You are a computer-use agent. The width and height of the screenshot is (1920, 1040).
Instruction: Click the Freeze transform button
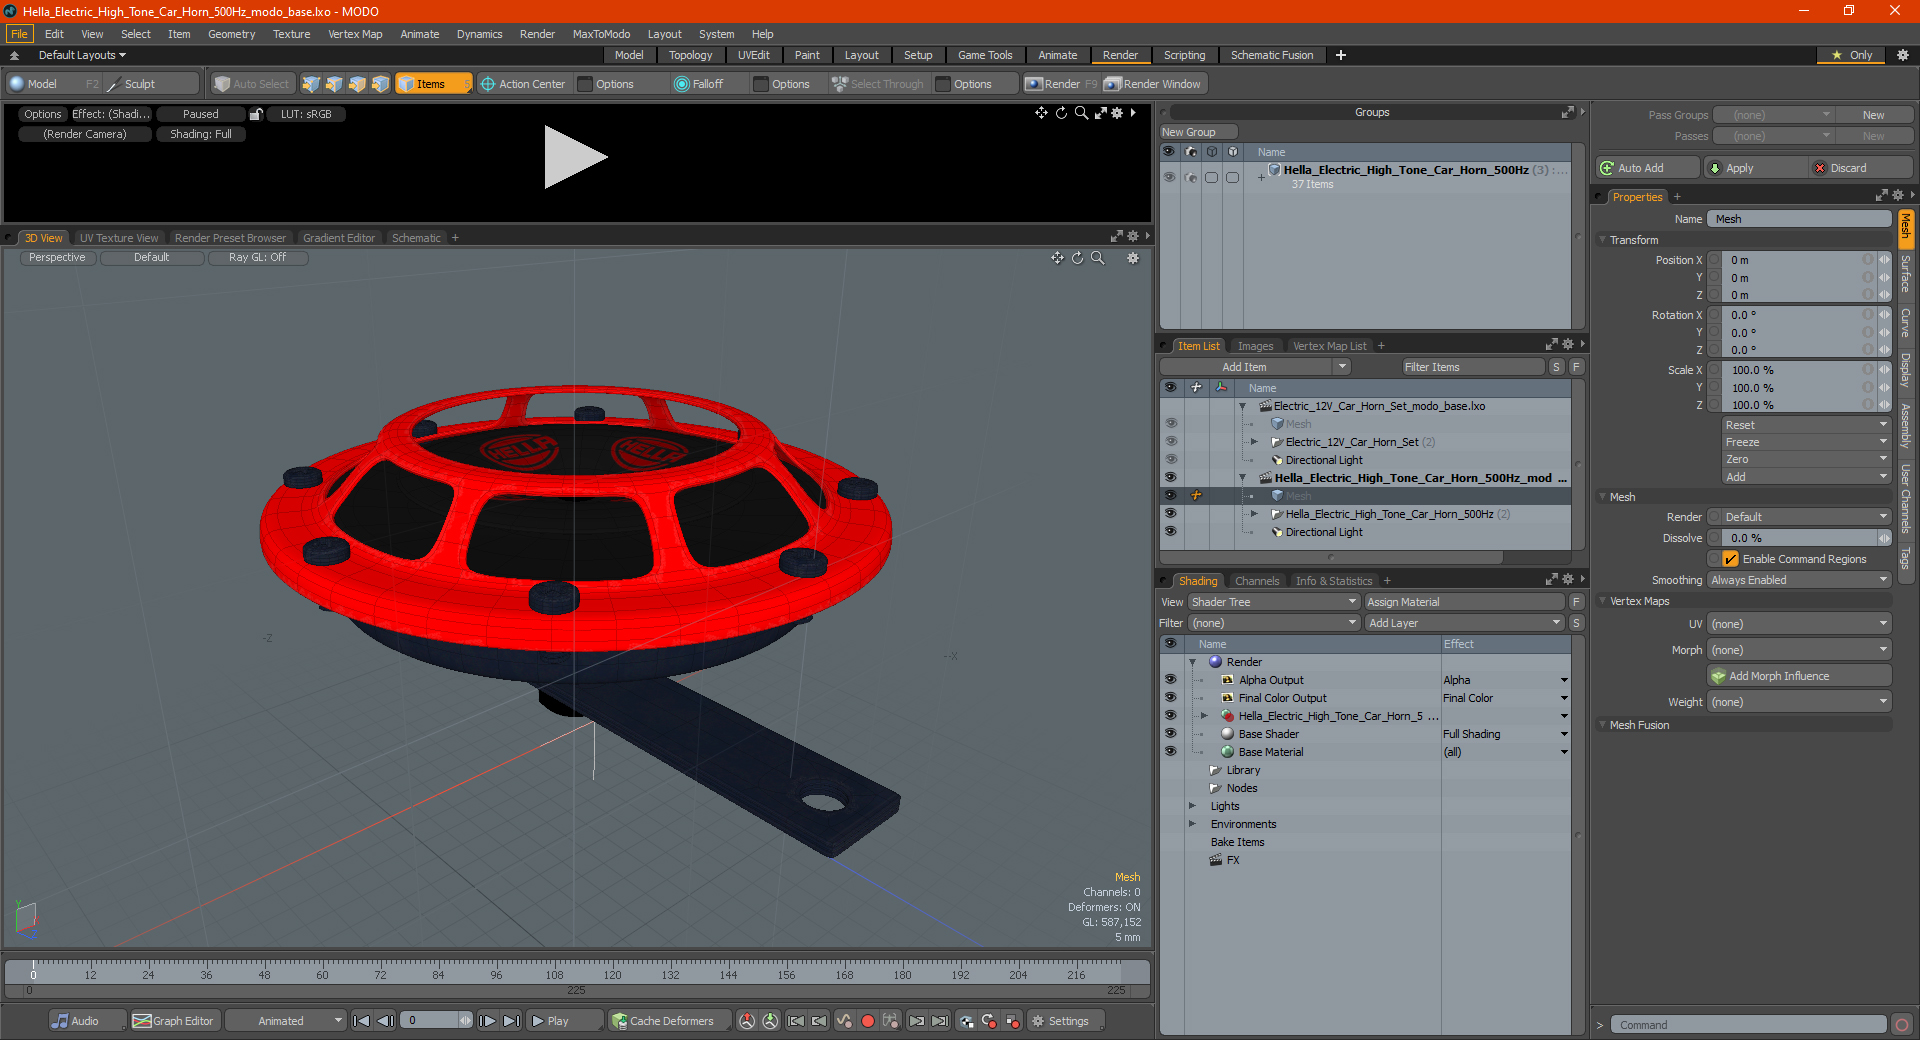coord(1807,442)
